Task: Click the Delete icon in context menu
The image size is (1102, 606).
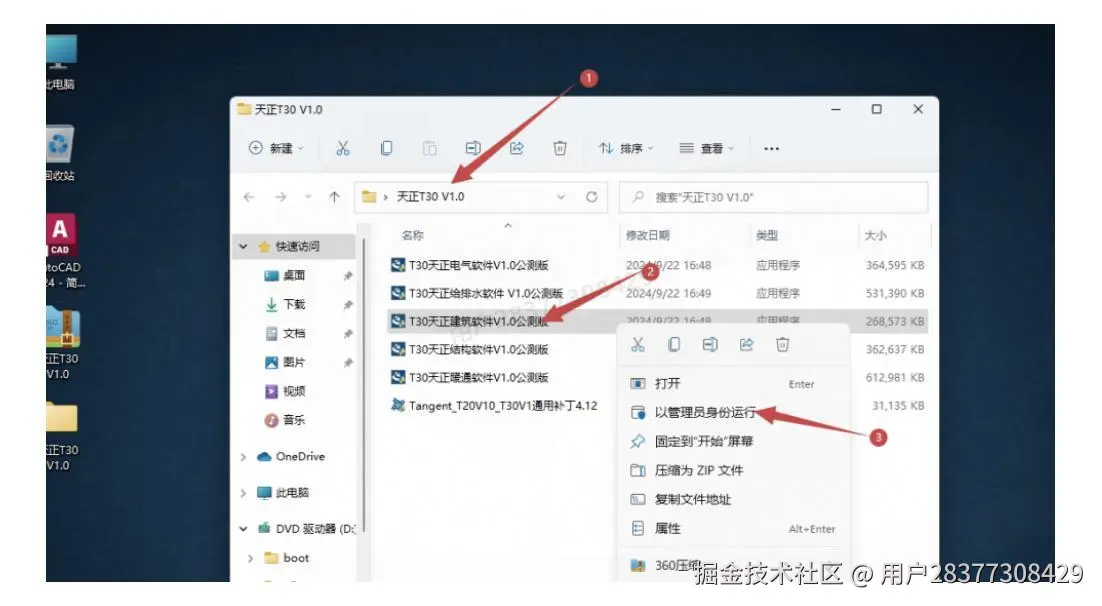Action: [782, 344]
